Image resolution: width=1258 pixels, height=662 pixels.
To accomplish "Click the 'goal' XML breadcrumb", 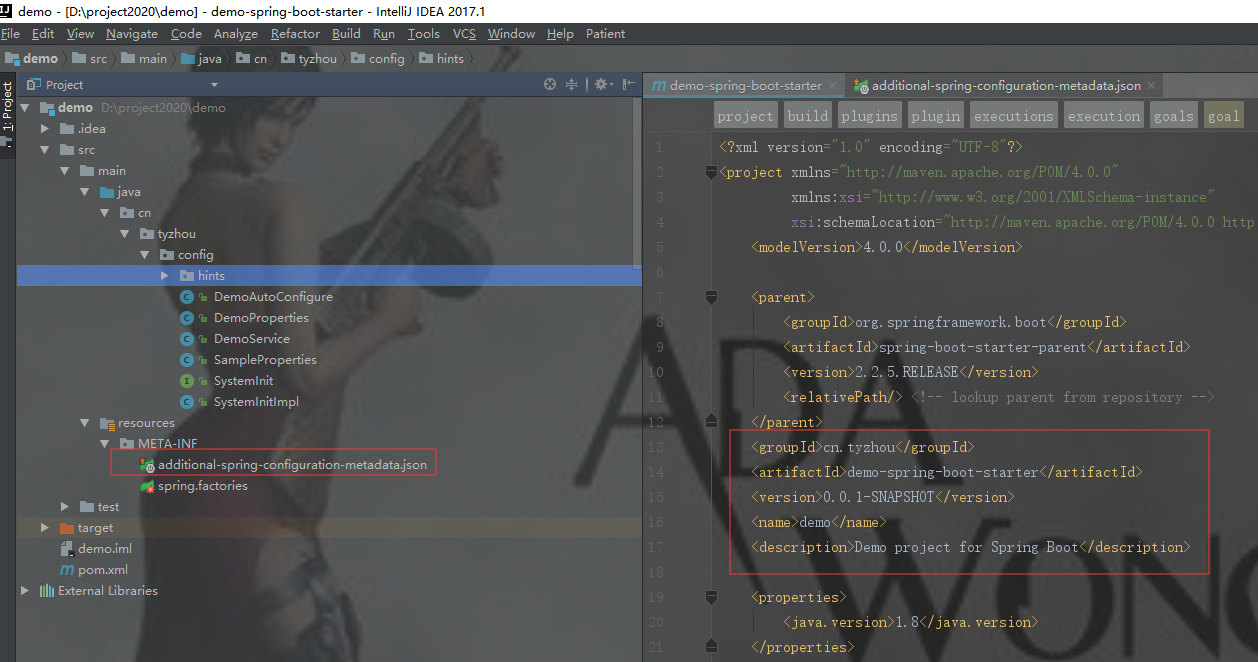I will point(1223,116).
